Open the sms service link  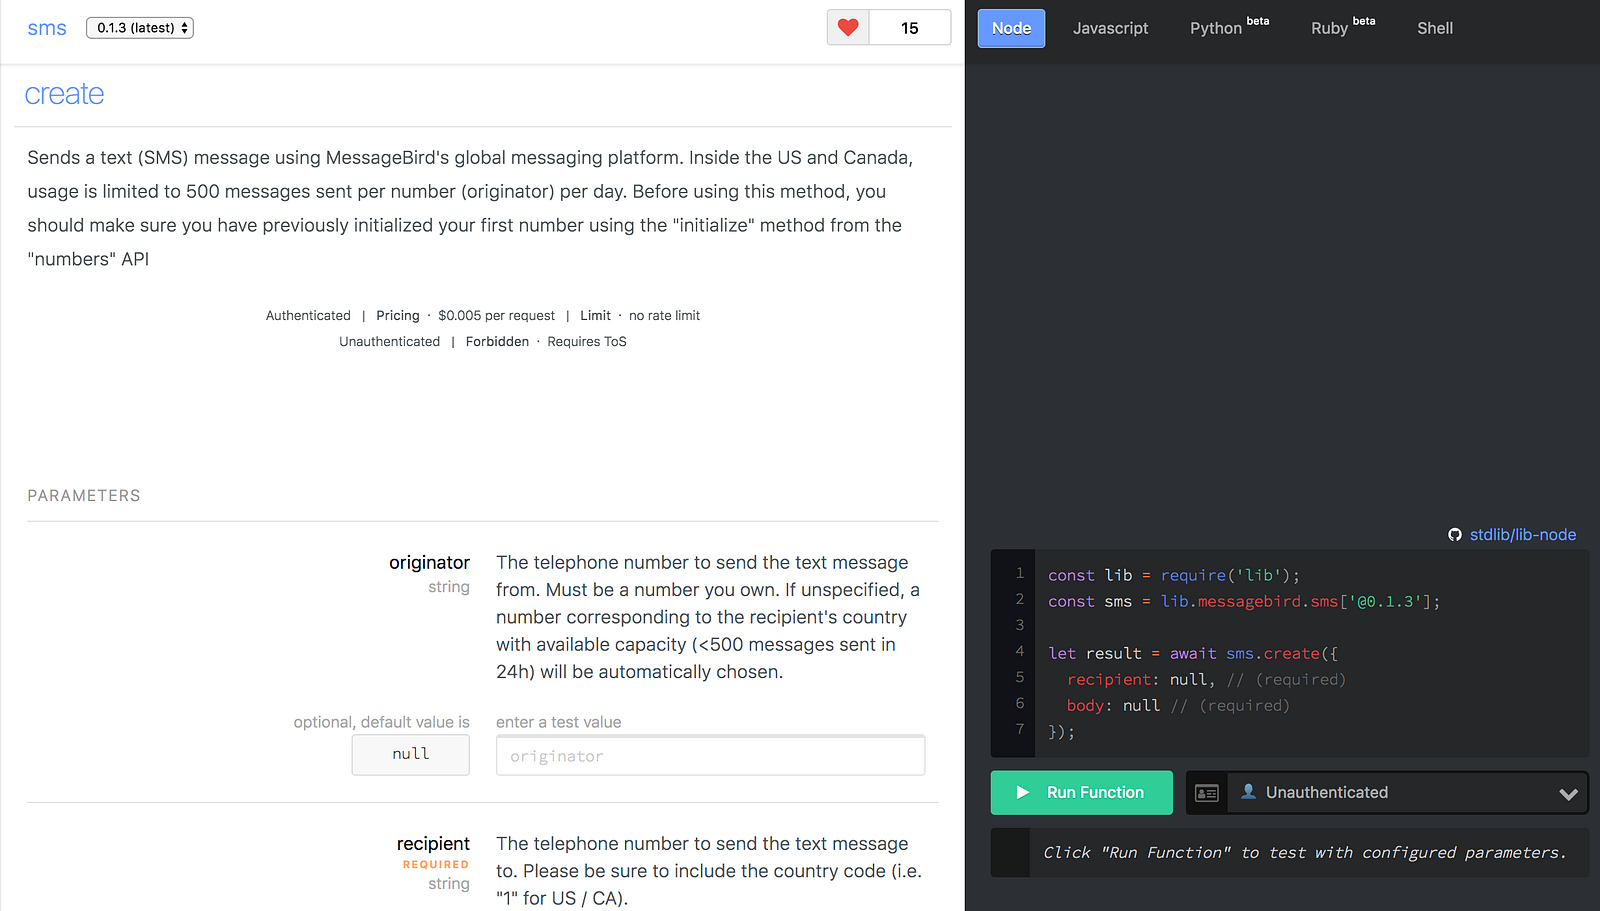pyautogui.click(x=47, y=28)
